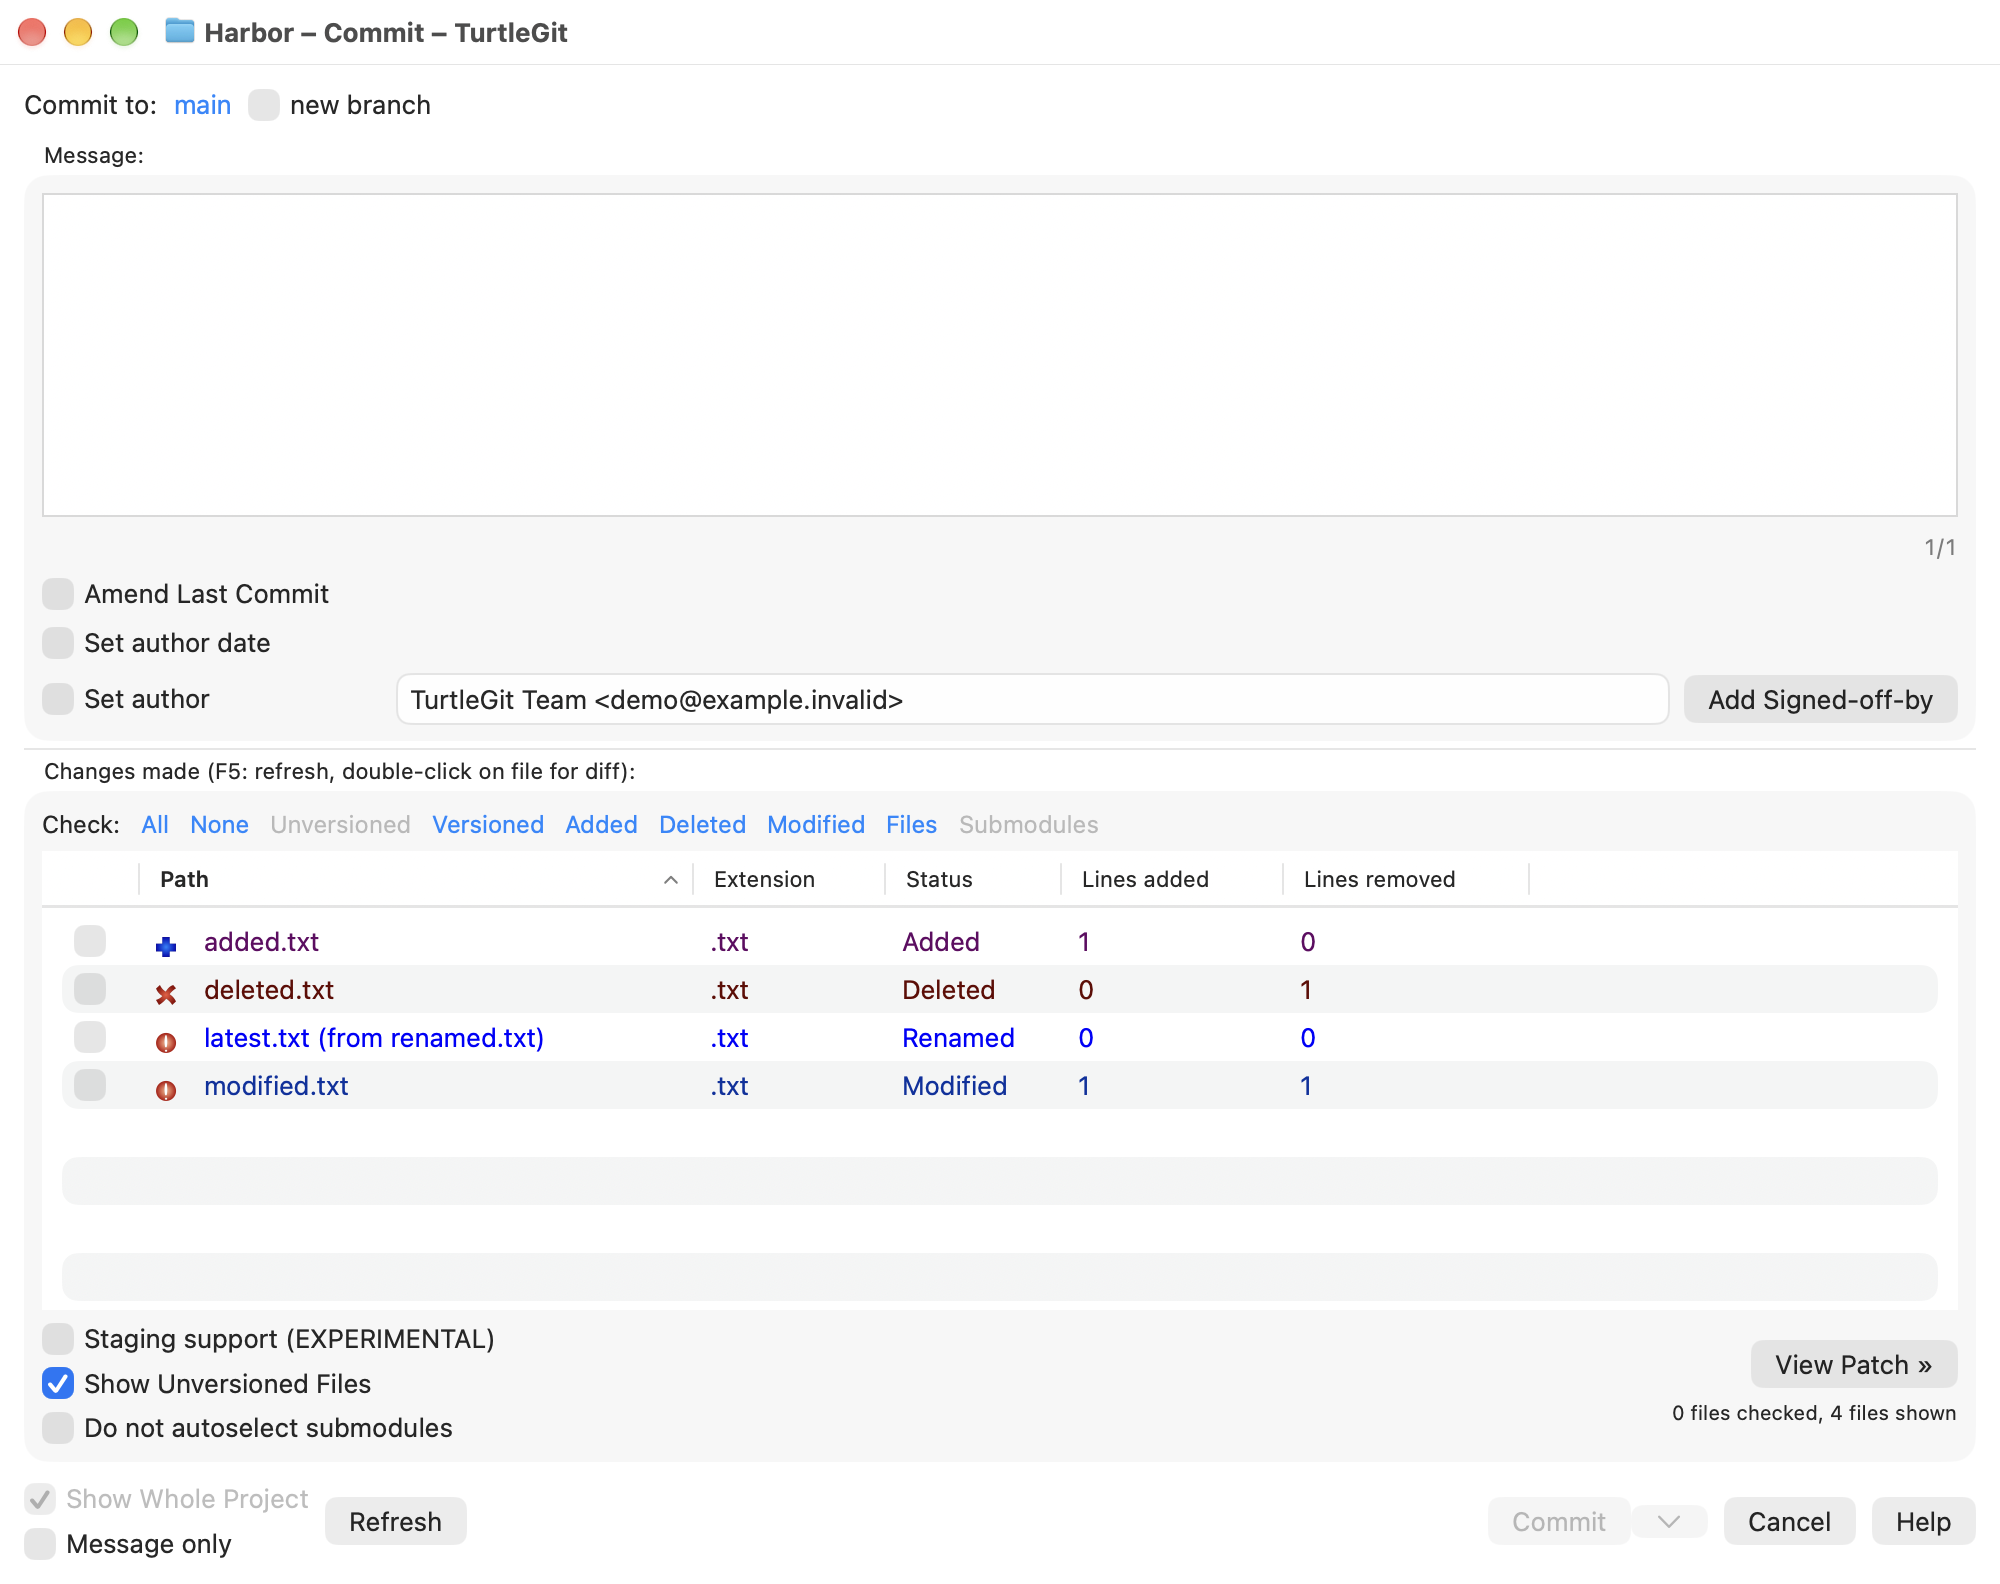Image resolution: width=2000 pixels, height=1584 pixels.
Task: Click the 1/1 line counter text
Action: click(1940, 547)
